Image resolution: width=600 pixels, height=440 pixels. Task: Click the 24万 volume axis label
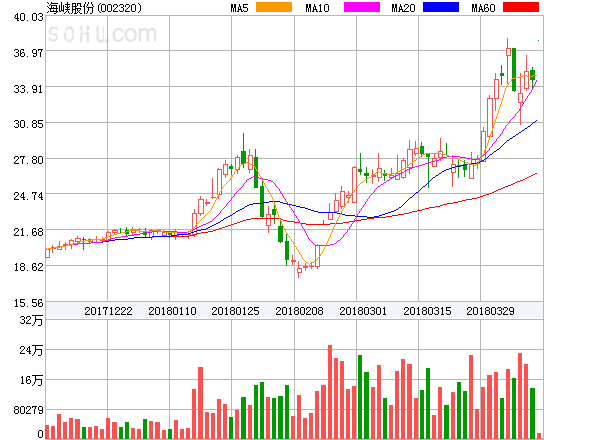coord(31,350)
